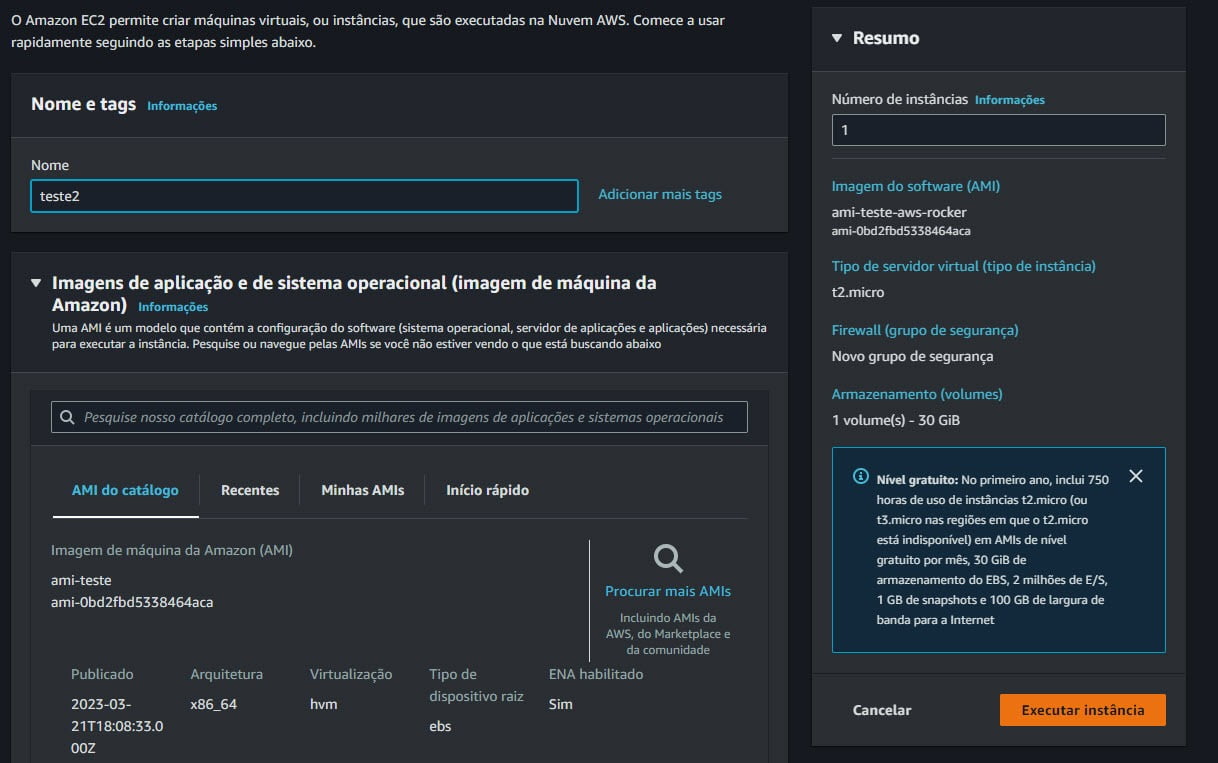The height and width of the screenshot is (763, 1218).
Task: Click the x86_64 architecture value
Action: pyautogui.click(x=214, y=704)
